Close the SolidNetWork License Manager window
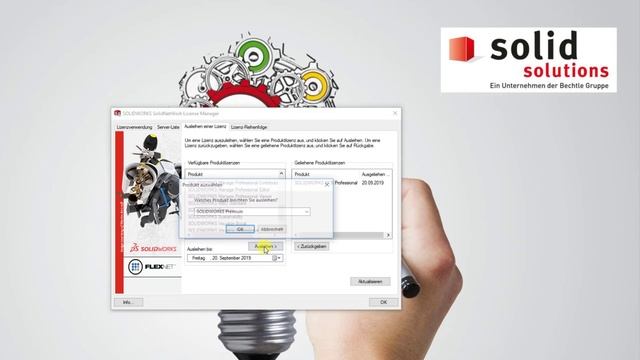 (395, 113)
